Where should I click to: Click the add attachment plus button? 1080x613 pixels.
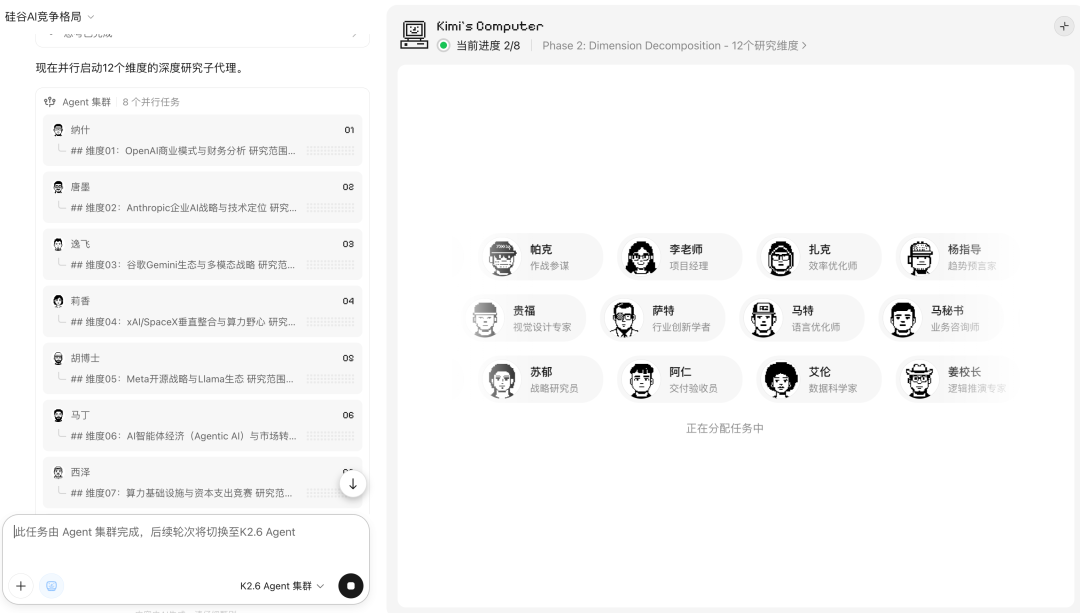tap(21, 586)
